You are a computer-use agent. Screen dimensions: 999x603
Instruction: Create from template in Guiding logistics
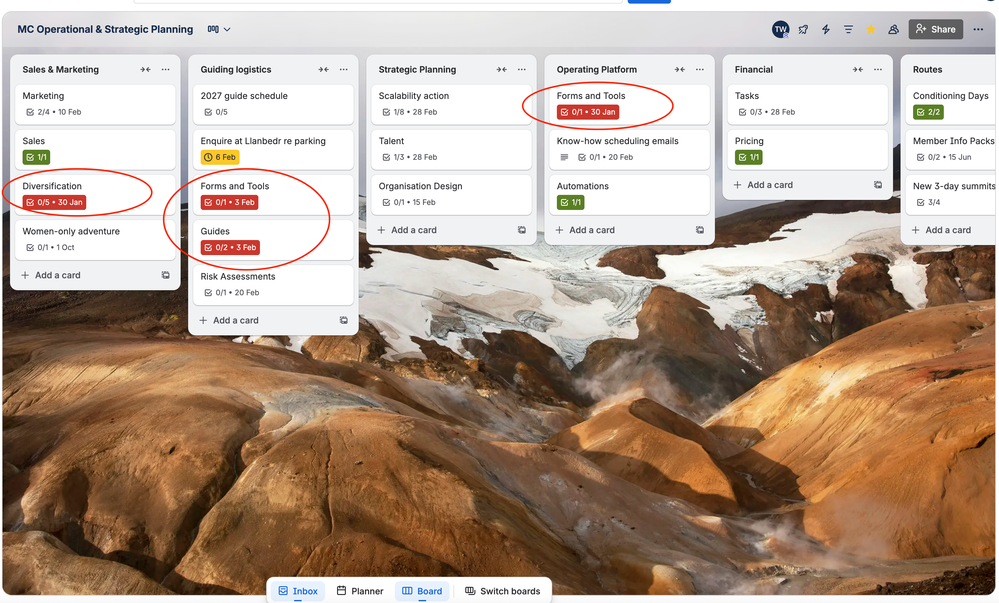[344, 321]
